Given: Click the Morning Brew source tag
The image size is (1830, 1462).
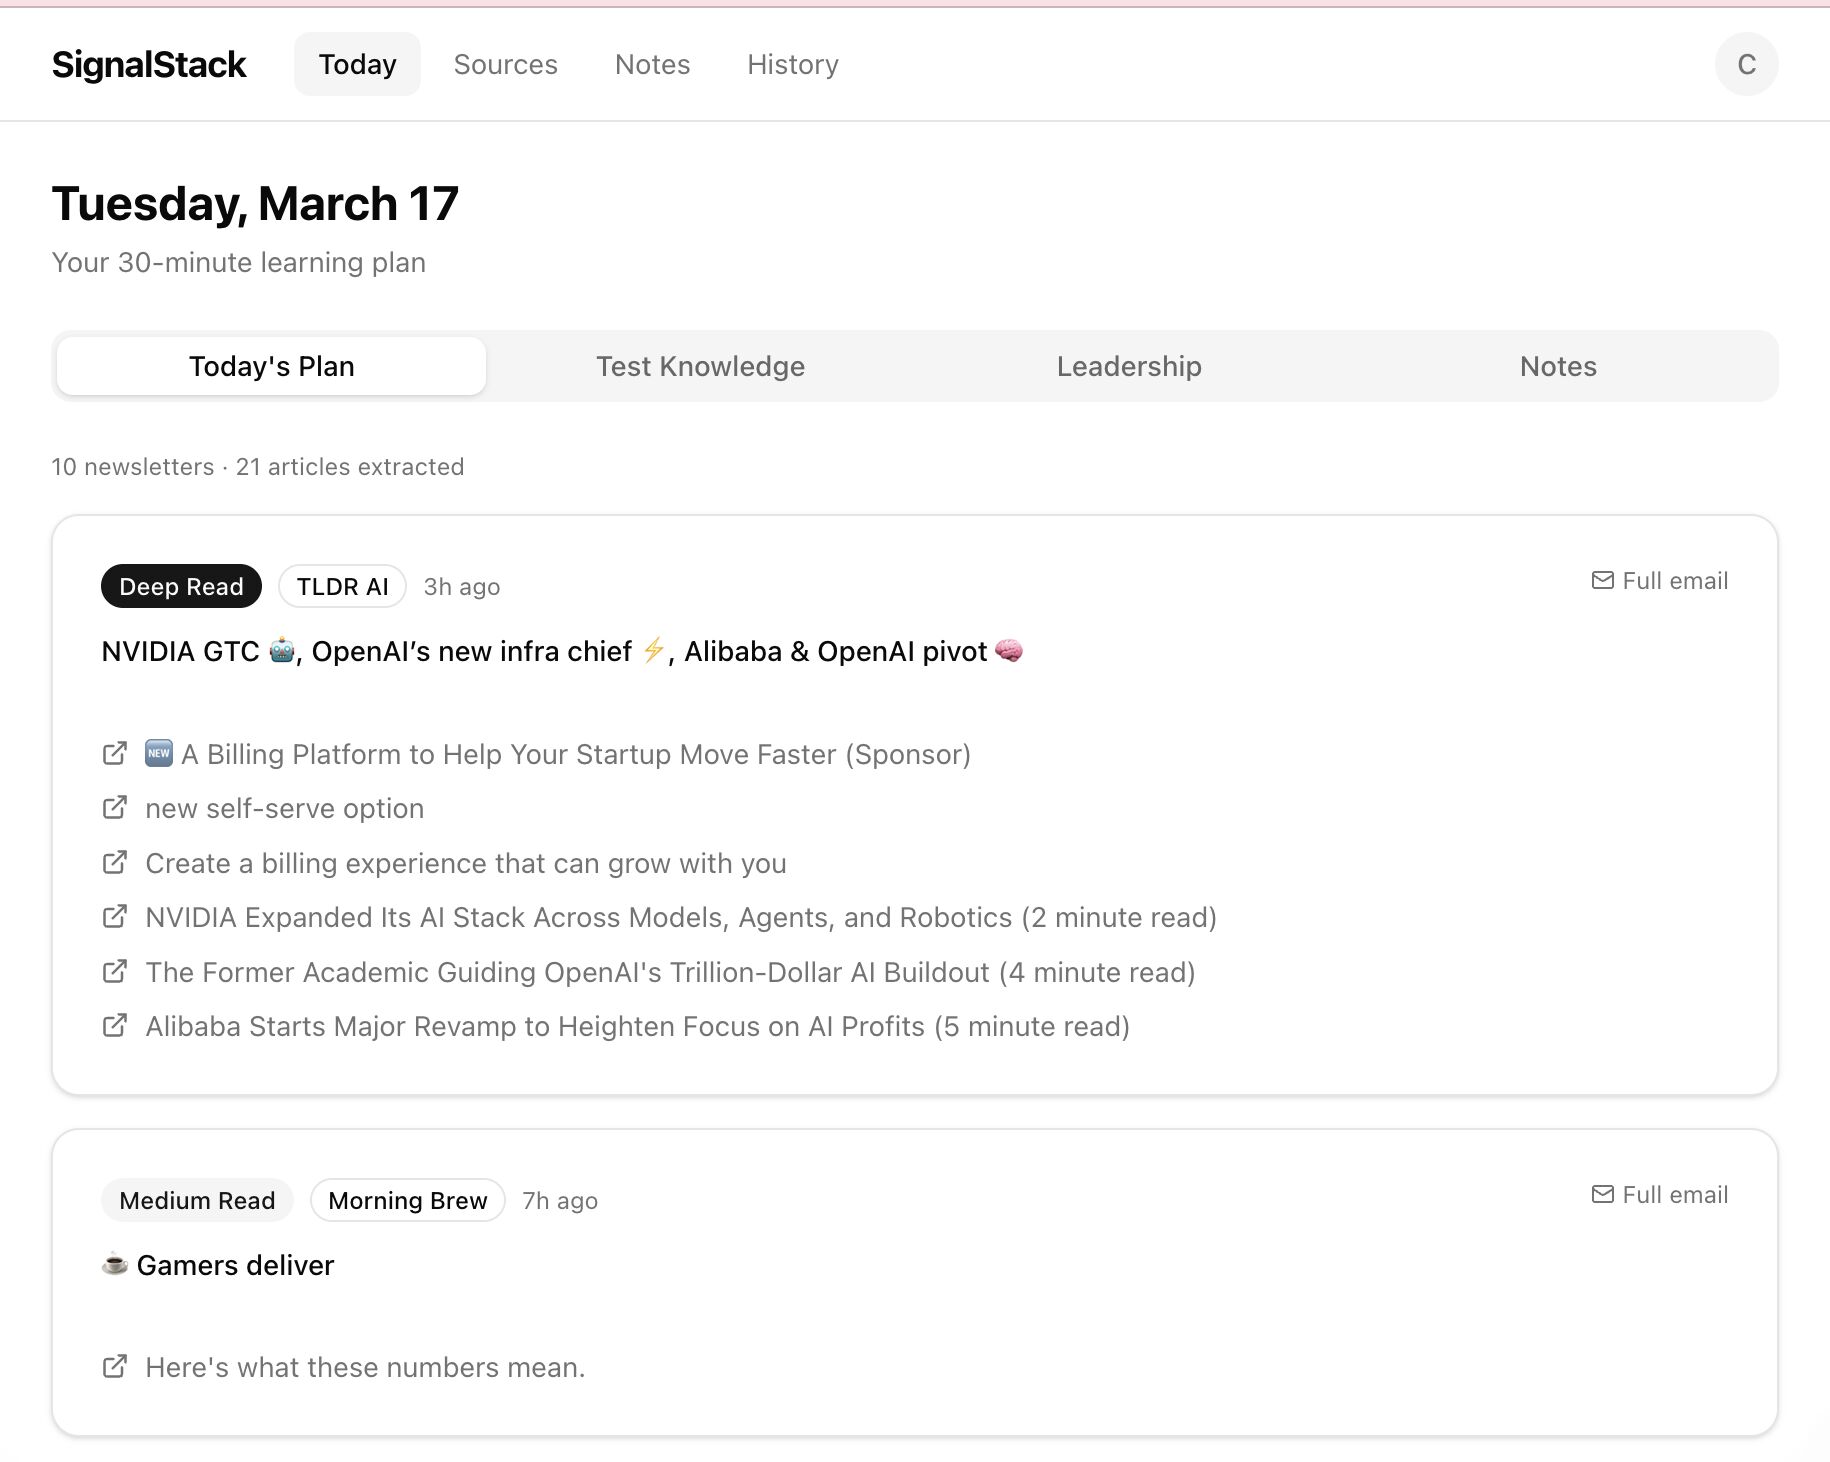Looking at the screenshot, I should point(408,1200).
